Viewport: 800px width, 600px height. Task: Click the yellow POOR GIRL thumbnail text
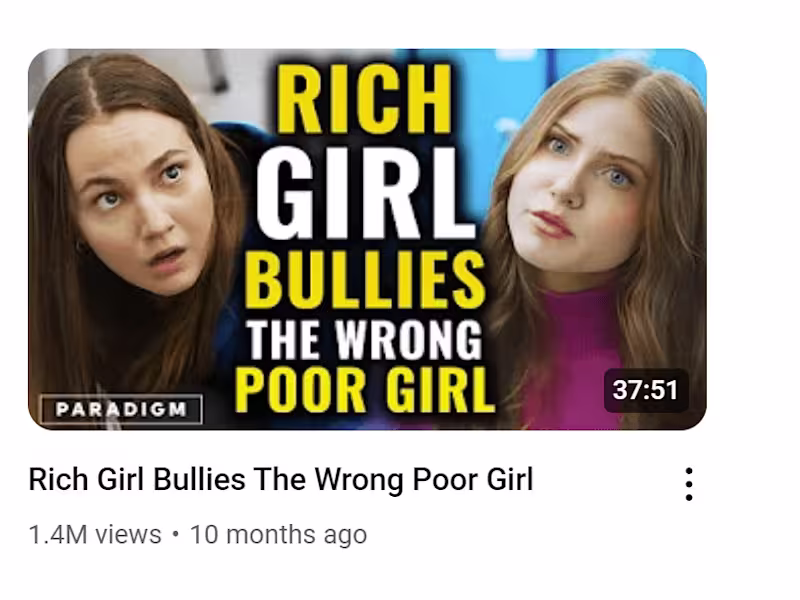(364, 389)
